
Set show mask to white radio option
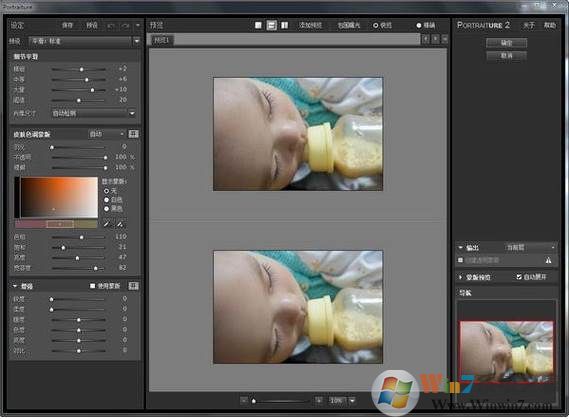[x=106, y=200]
